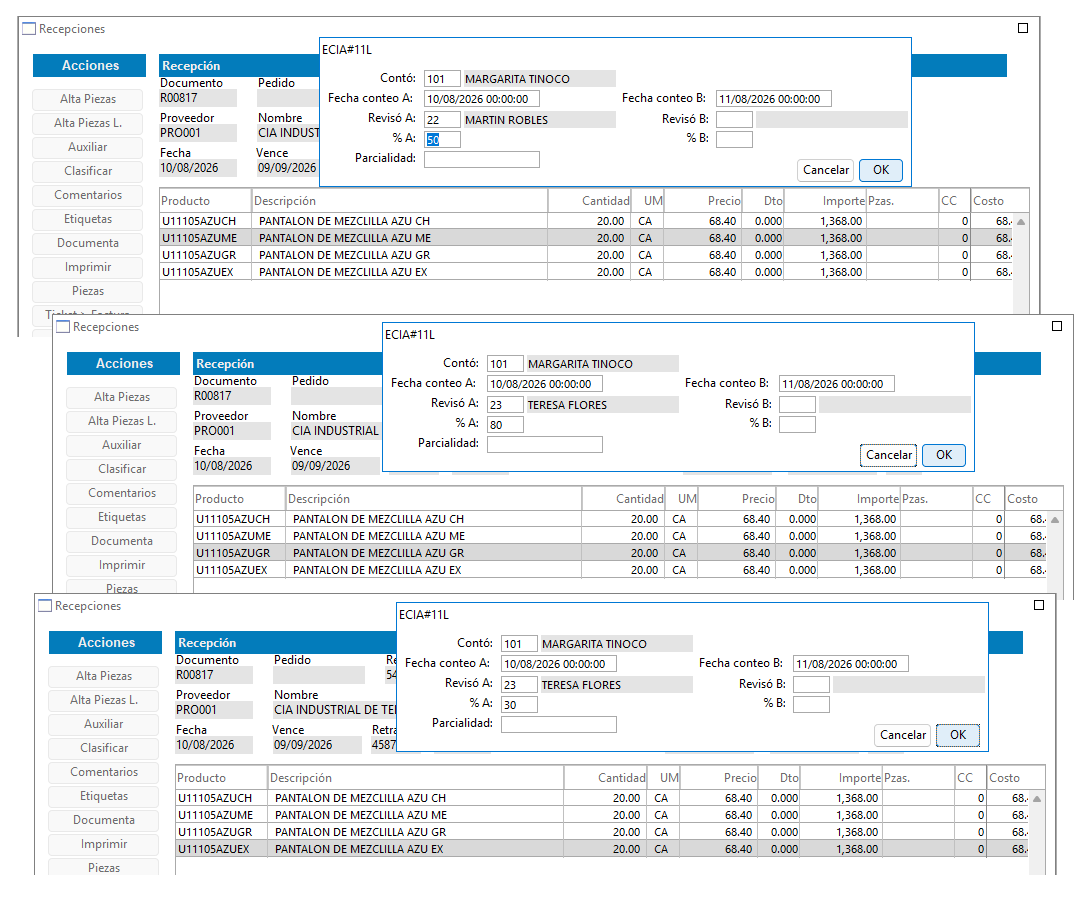Choose Etiquetas in the bottom Acciones panel
Screen dimensions: 1089x897
[103, 796]
